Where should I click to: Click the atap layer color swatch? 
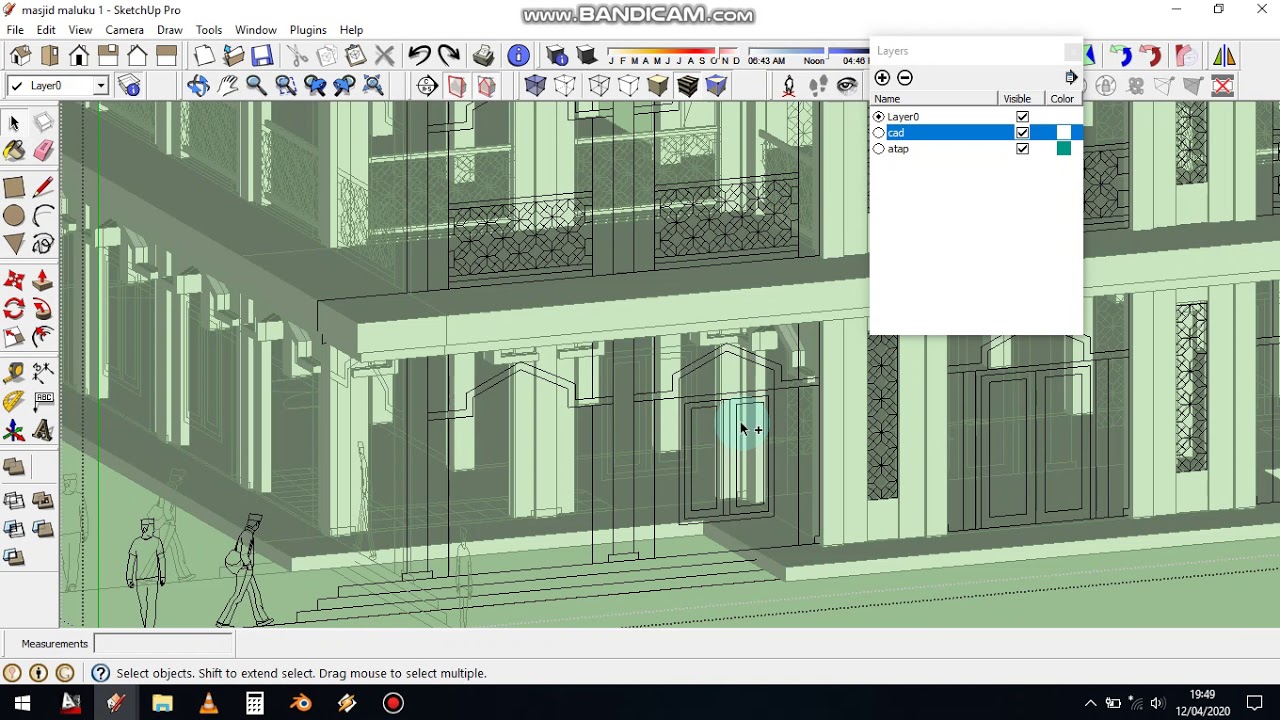[x=1063, y=149]
